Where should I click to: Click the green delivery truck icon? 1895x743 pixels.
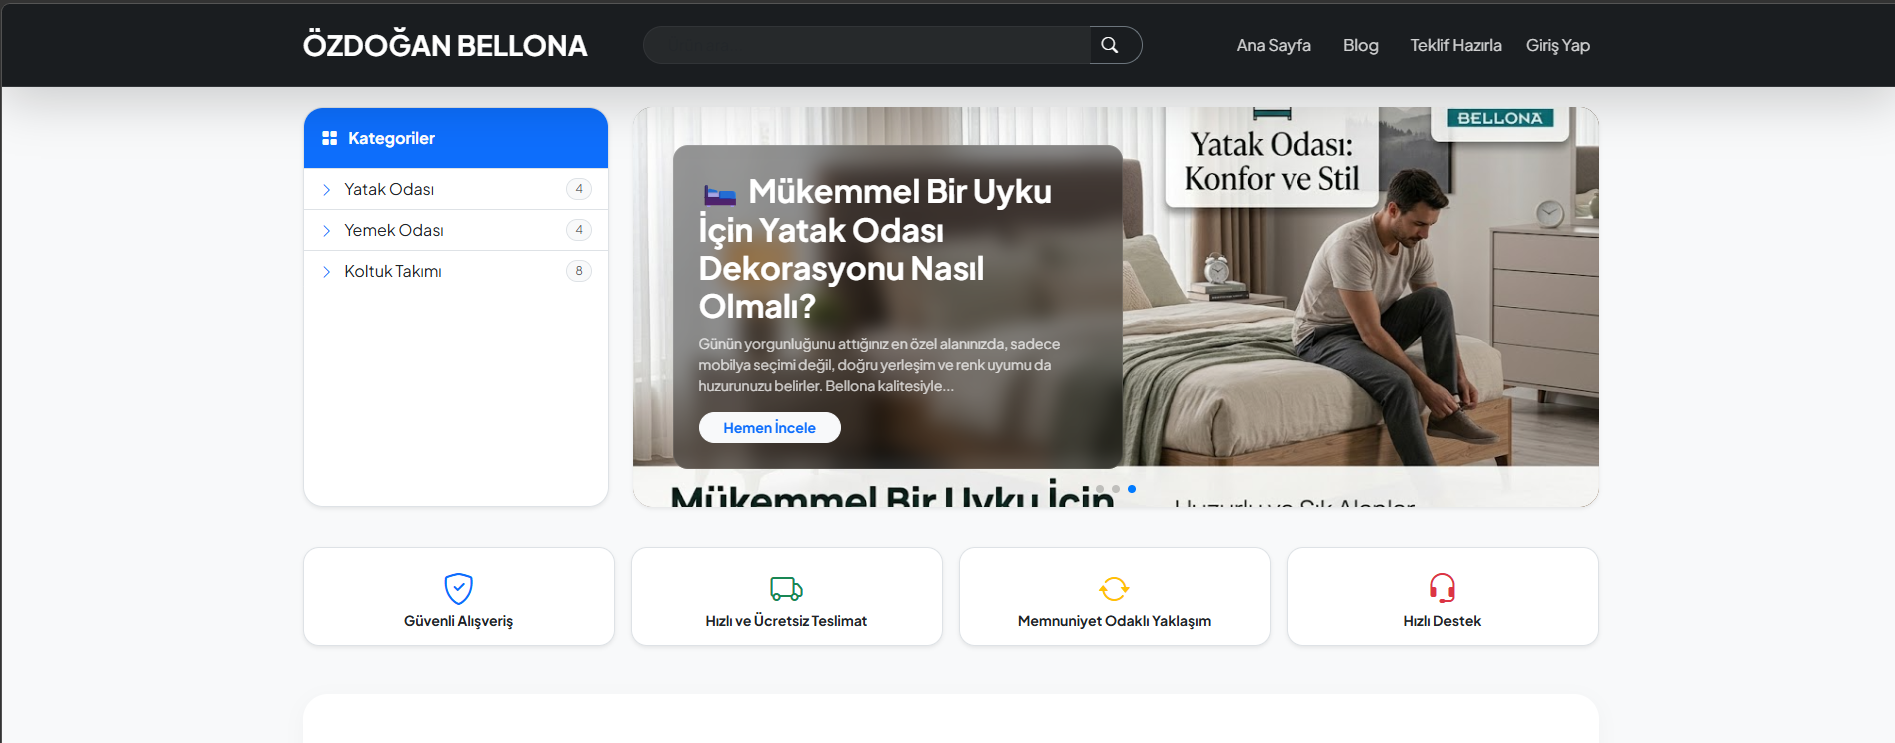point(786,588)
